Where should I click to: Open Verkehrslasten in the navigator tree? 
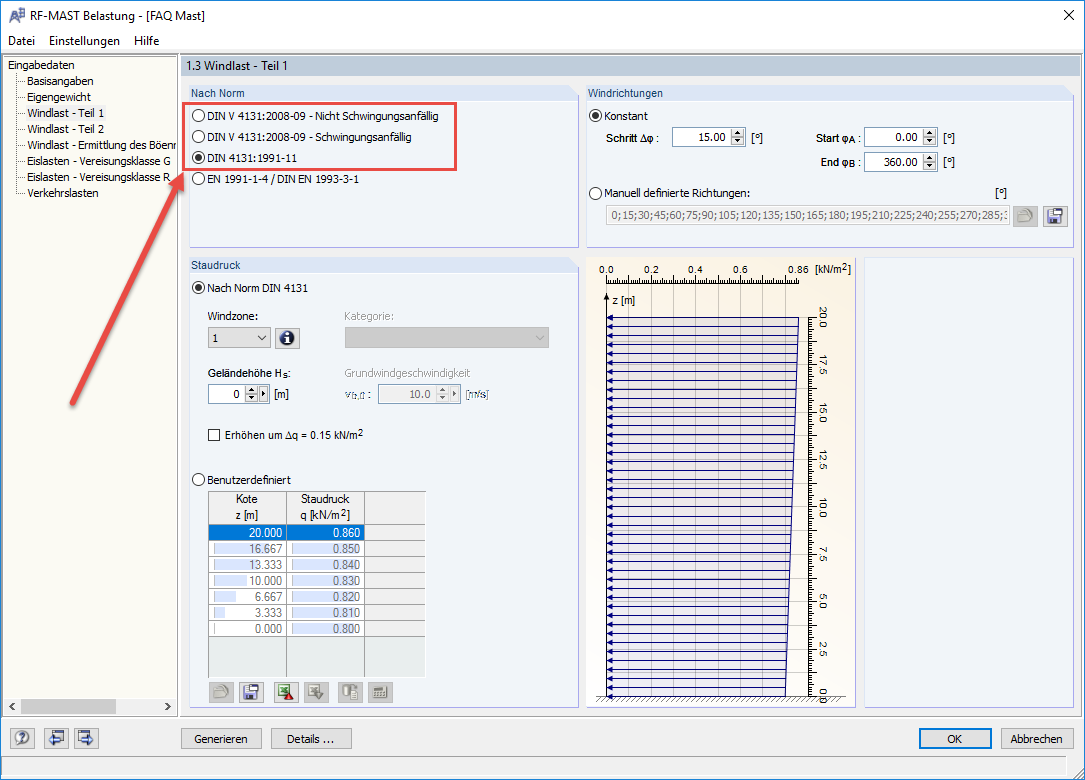click(63, 193)
